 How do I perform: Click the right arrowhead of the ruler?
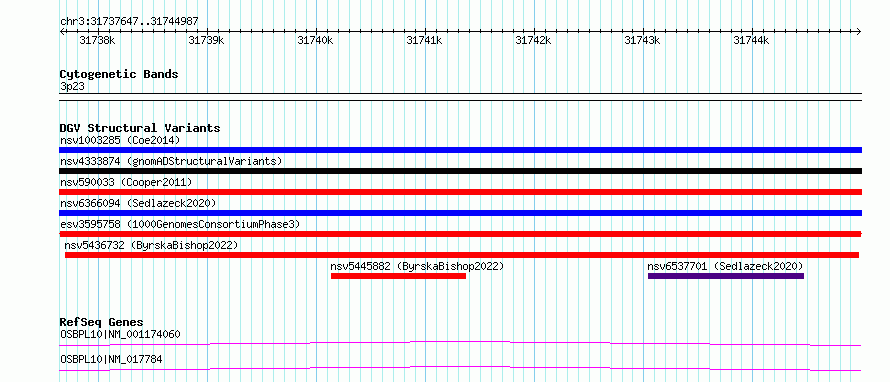point(859,31)
